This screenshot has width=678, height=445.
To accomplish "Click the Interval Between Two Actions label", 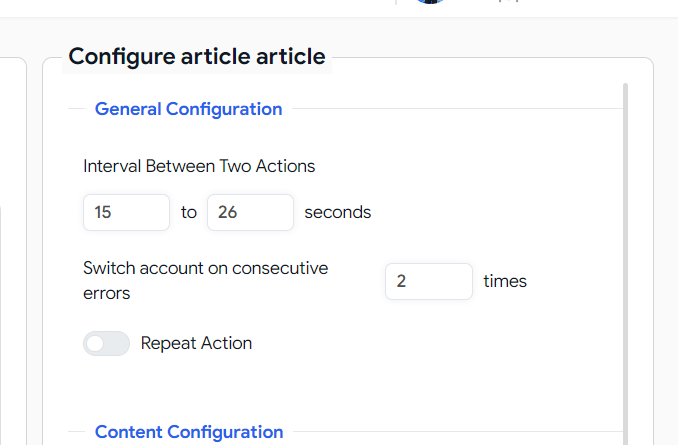I will 199,166.
